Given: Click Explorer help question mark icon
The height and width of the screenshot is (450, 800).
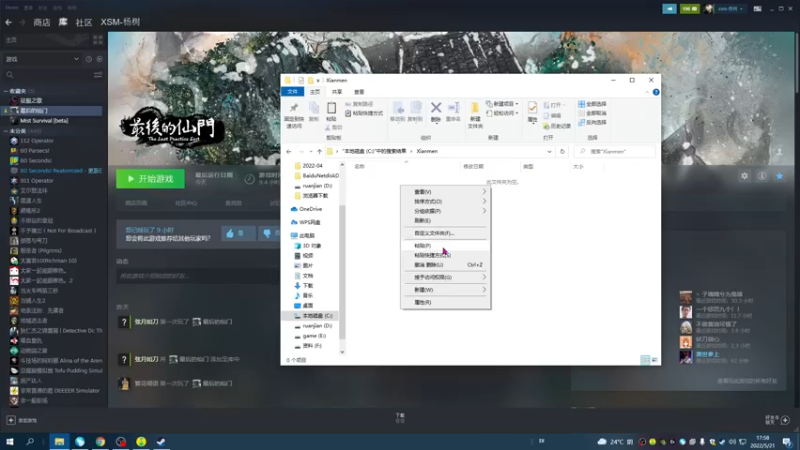Looking at the screenshot, I should click(656, 92).
